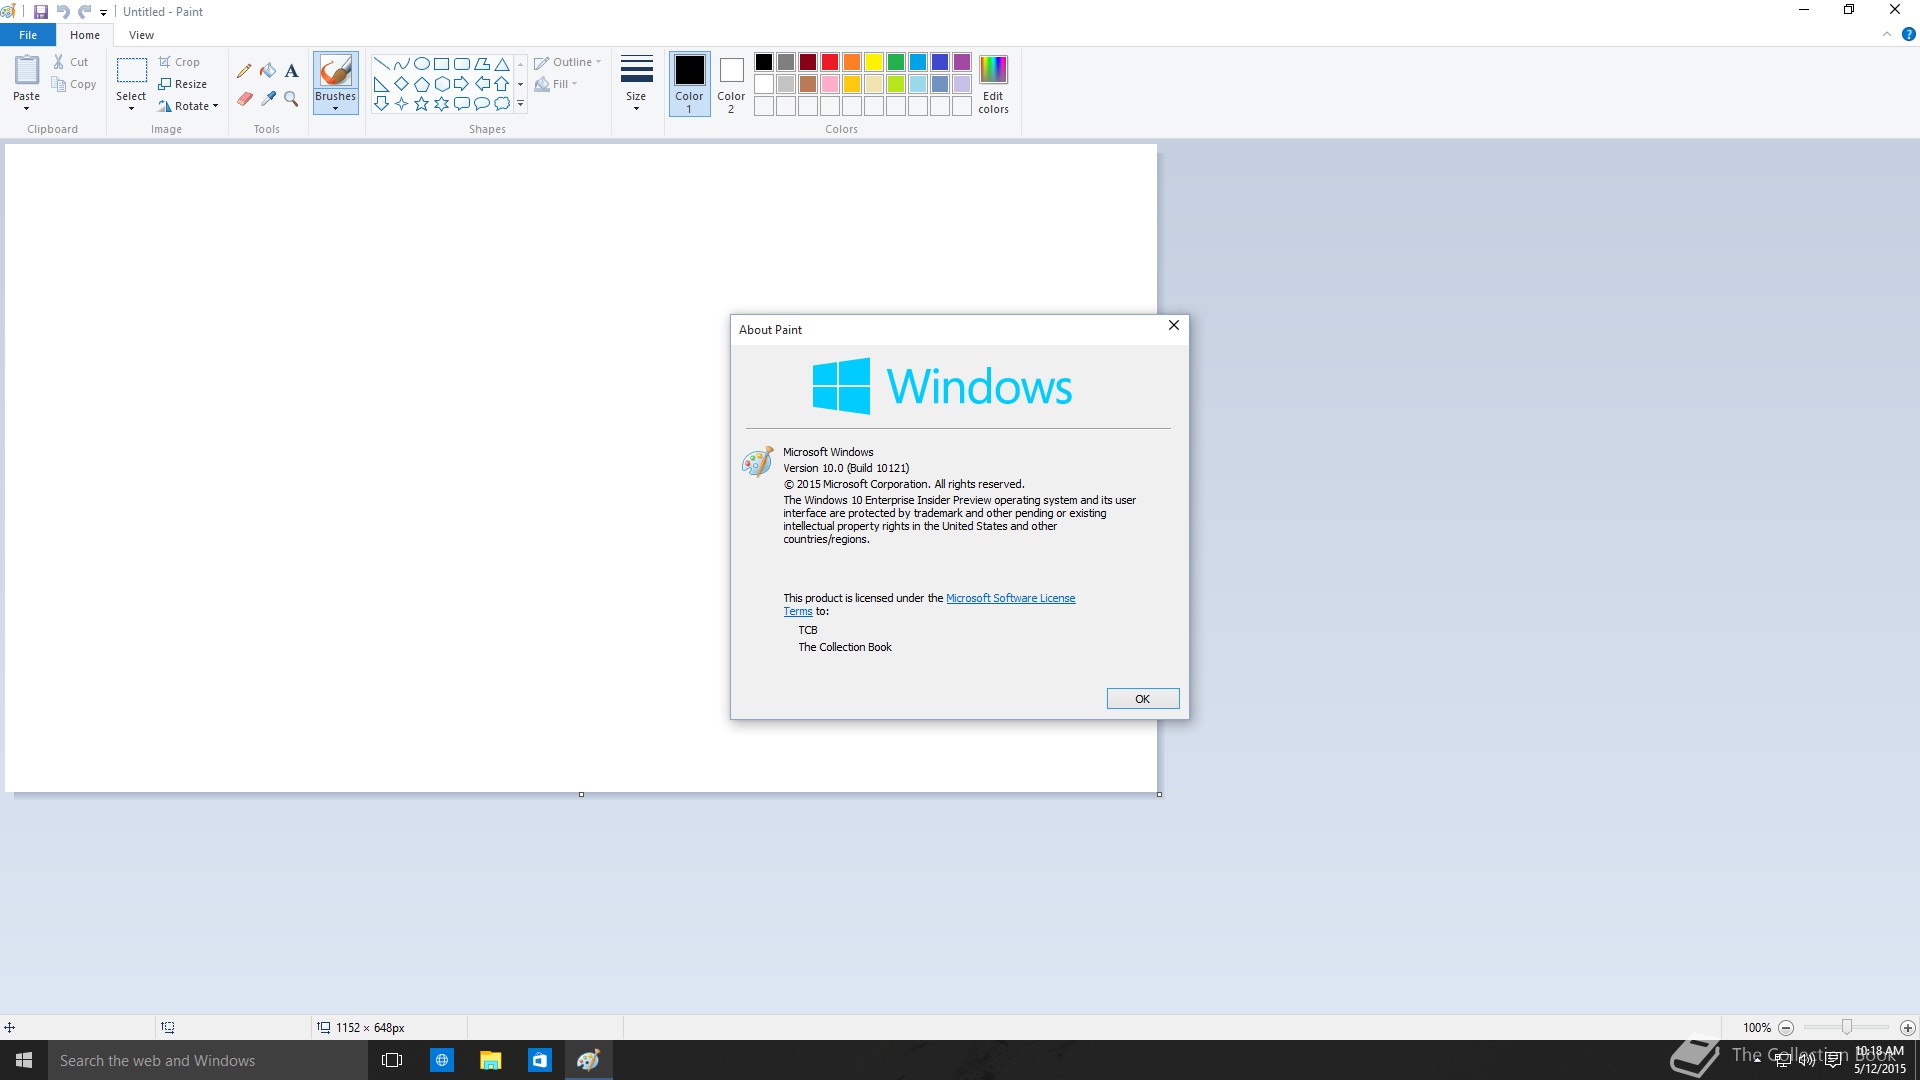Open the Rotate dropdown
The image size is (1920, 1080).
click(188, 106)
